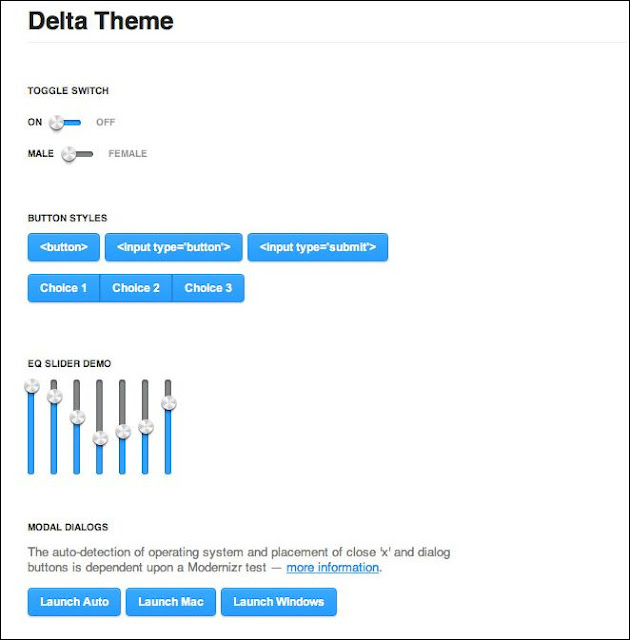Click the third EQ slider handle

[x=77, y=417]
